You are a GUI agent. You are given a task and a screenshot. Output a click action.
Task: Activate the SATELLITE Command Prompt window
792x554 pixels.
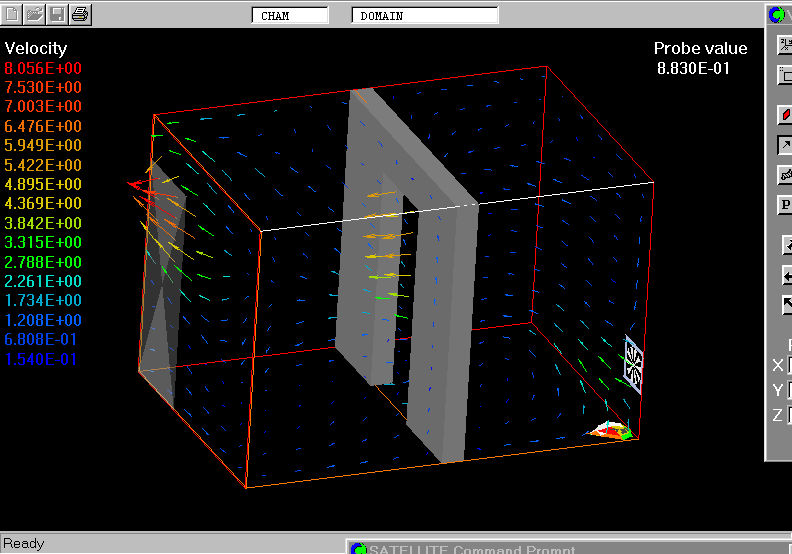pos(470,548)
